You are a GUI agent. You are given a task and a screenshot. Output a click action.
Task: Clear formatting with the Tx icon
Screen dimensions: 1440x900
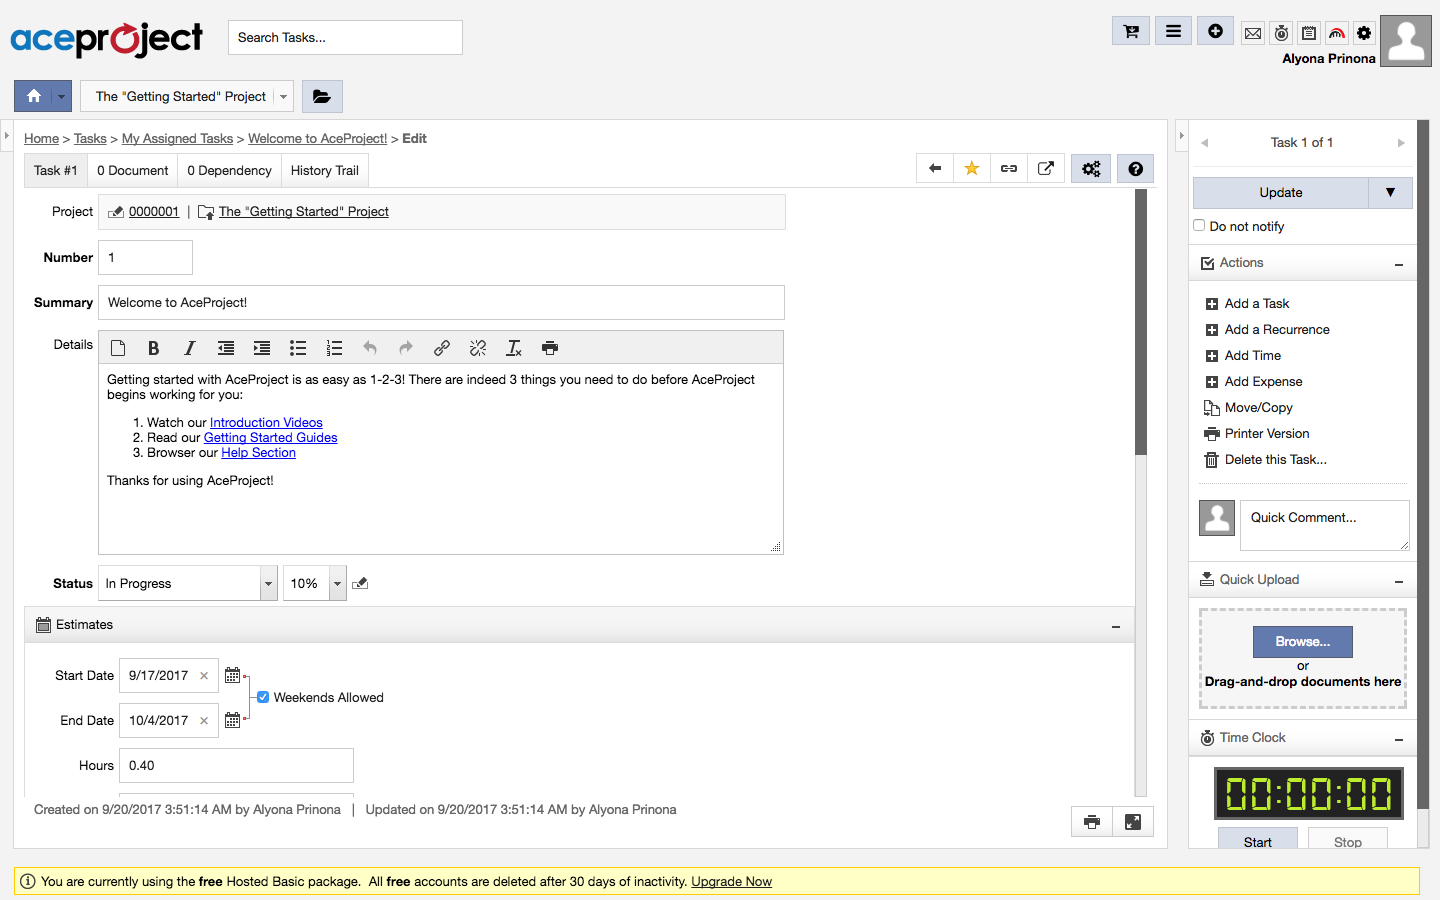[x=514, y=348]
